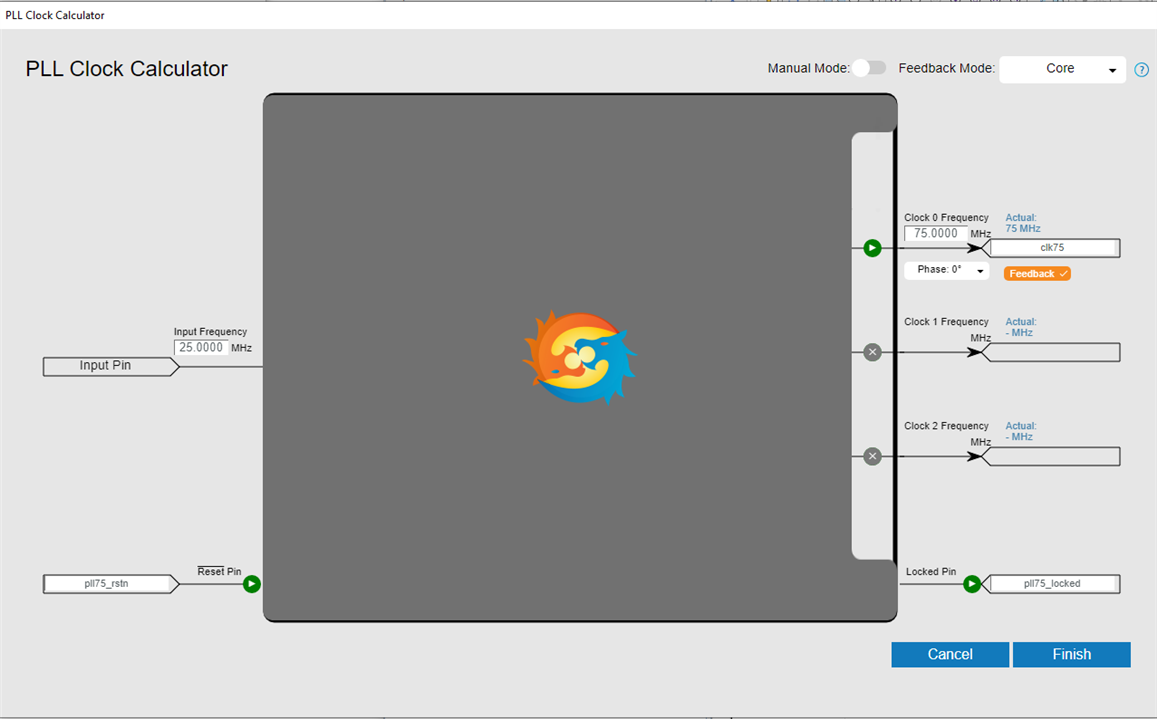The height and width of the screenshot is (719, 1157).
Task: Edit the pll75_rstn pin name field
Action: point(106,584)
